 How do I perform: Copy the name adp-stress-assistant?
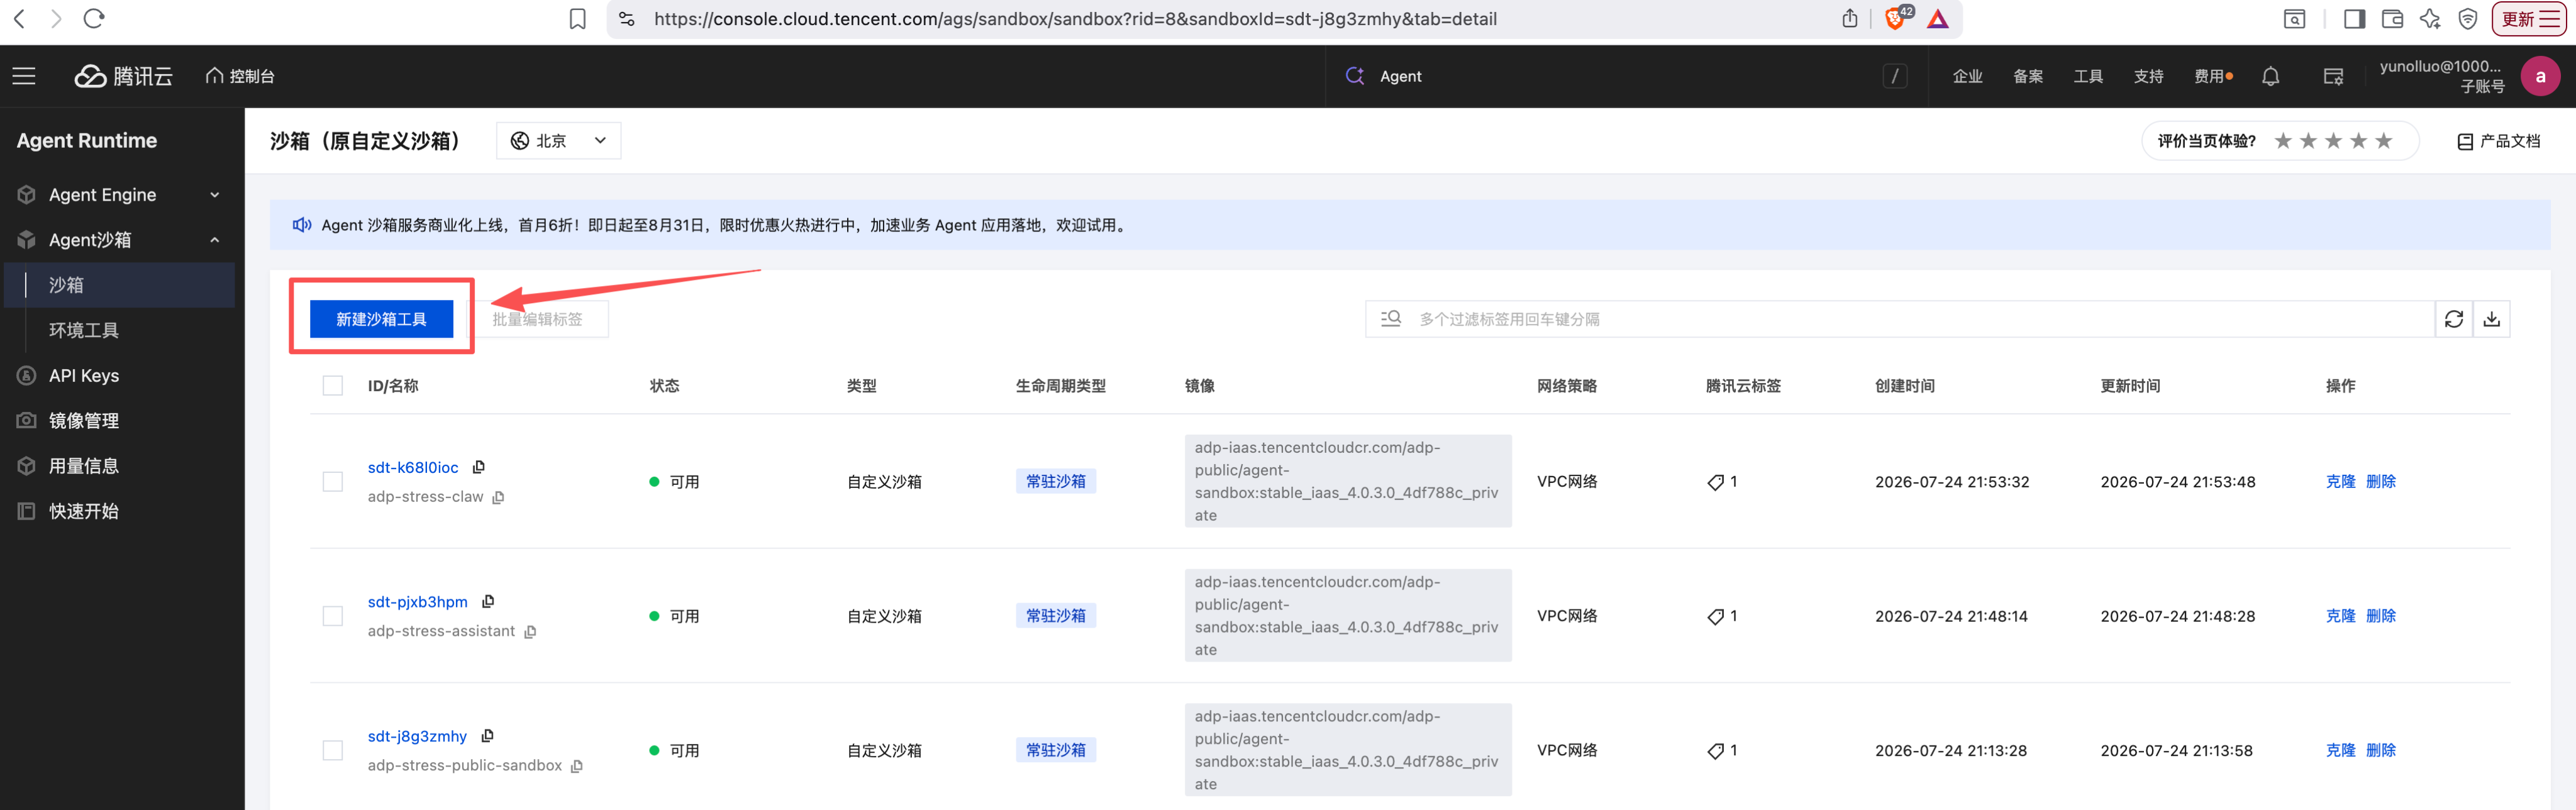click(x=530, y=631)
